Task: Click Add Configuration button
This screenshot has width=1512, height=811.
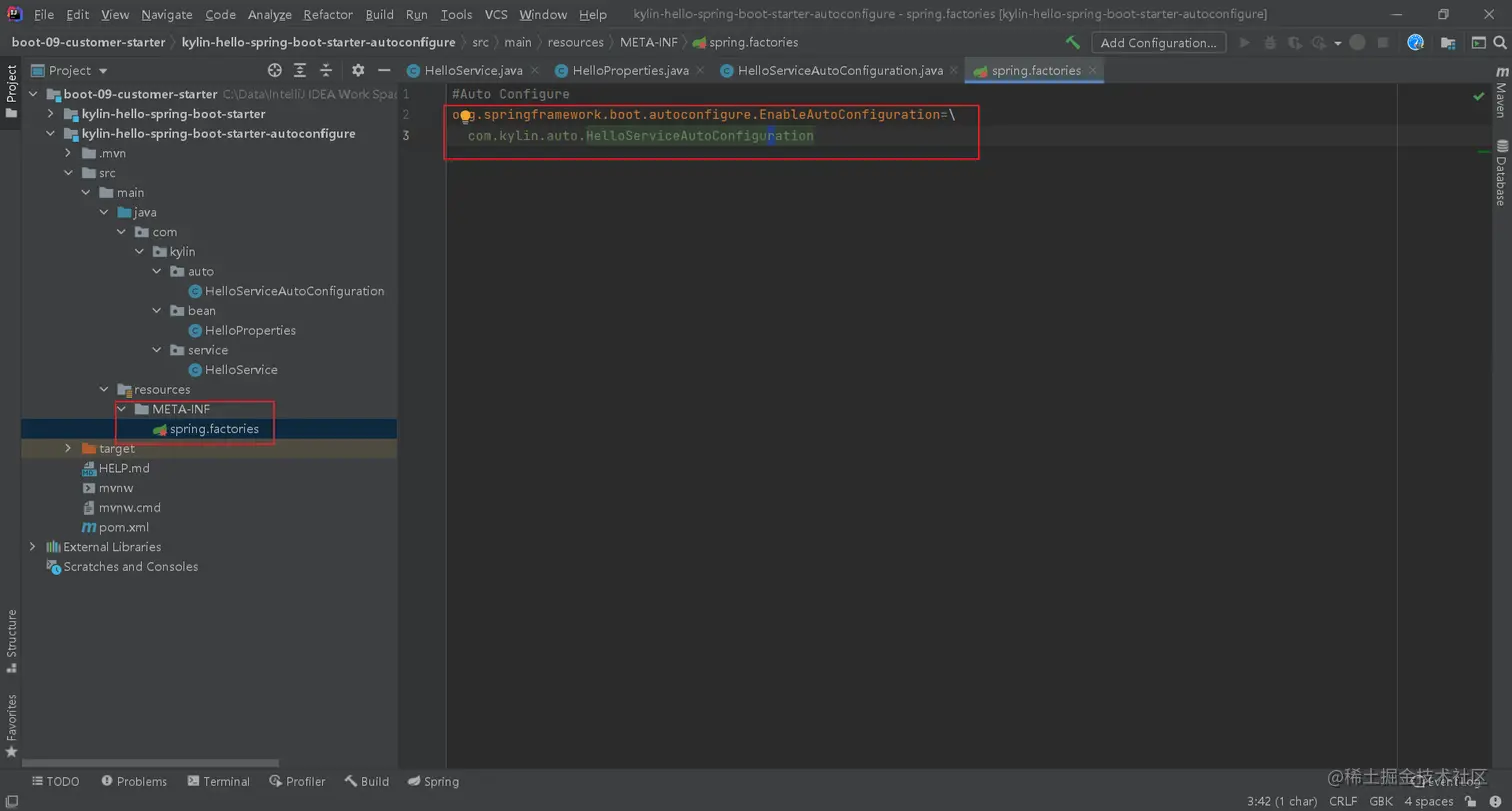Action: [x=1159, y=43]
